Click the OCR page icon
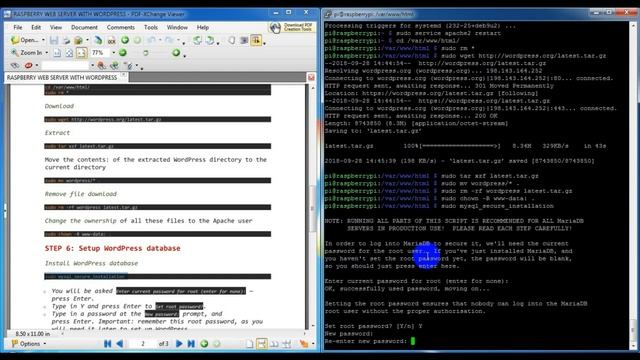Screen dimensions: 640x360 pos(111,40)
